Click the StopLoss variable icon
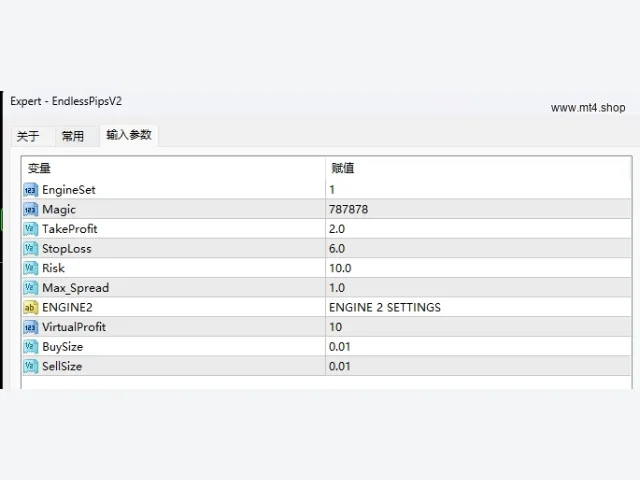Viewport: 640px width, 480px height. [31, 249]
